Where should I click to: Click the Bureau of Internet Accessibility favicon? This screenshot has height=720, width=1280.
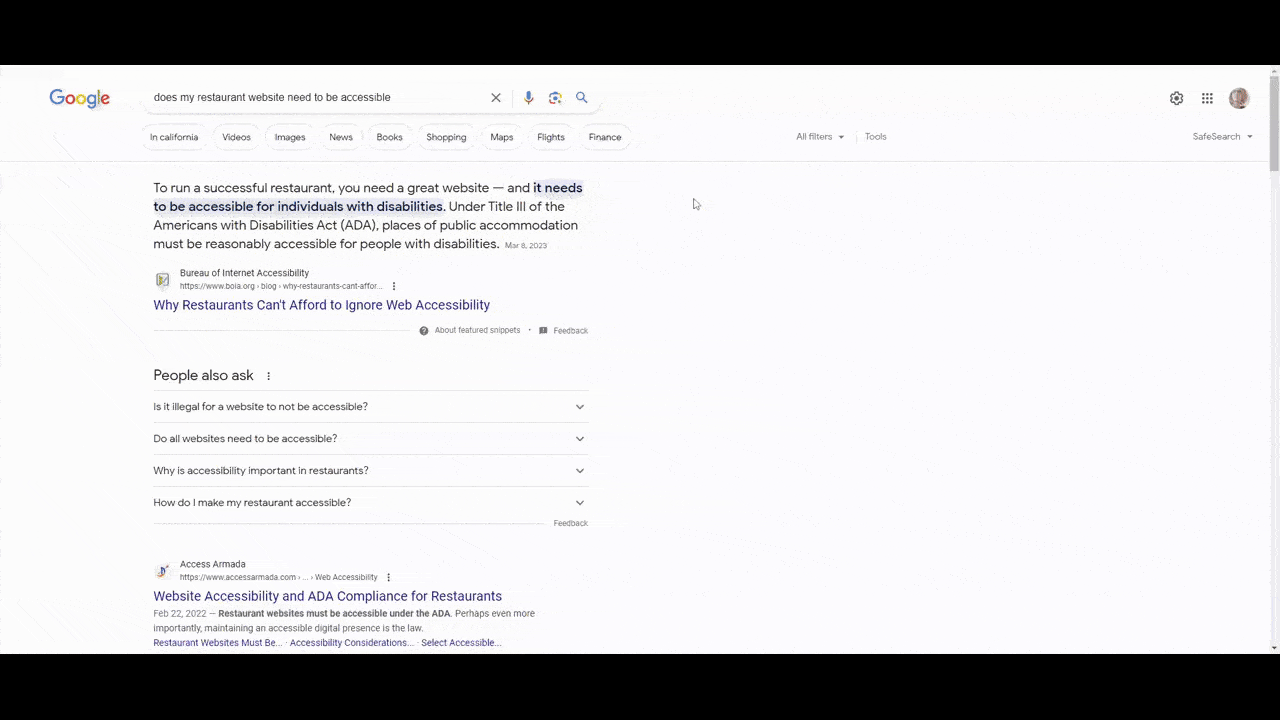[x=162, y=280]
